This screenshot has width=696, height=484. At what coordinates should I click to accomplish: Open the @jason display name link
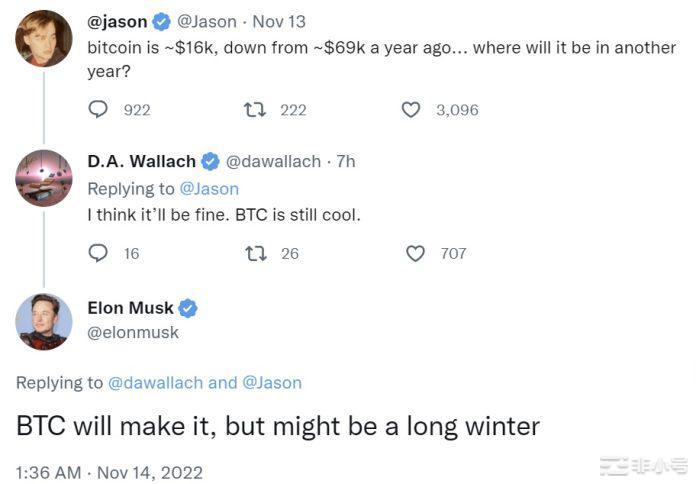tap(117, 22)
